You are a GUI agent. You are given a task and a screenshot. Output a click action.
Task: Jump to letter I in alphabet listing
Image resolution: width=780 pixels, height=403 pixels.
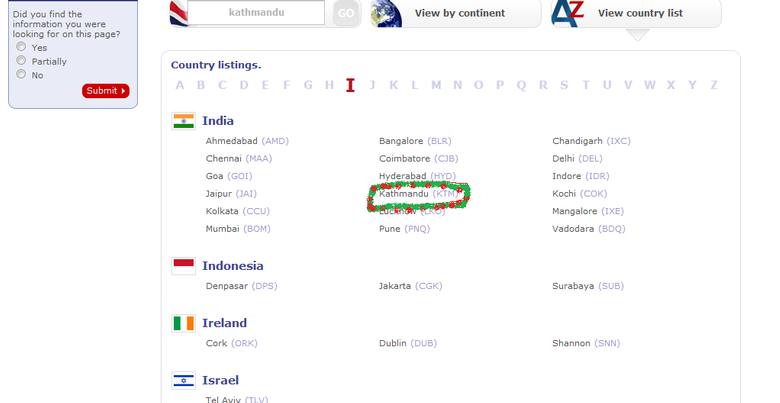[x=350, y=85]
